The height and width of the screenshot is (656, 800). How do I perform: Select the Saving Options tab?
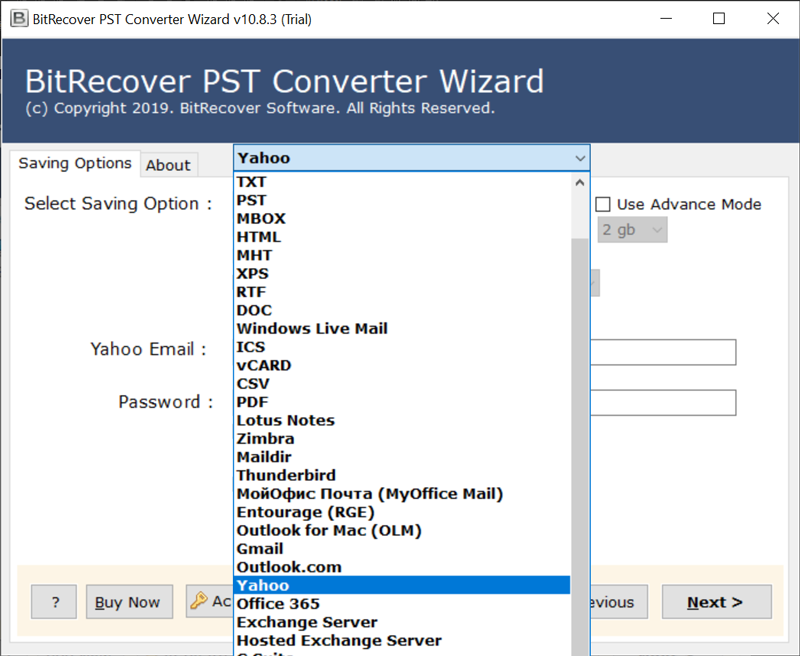(x=75, y=163)
